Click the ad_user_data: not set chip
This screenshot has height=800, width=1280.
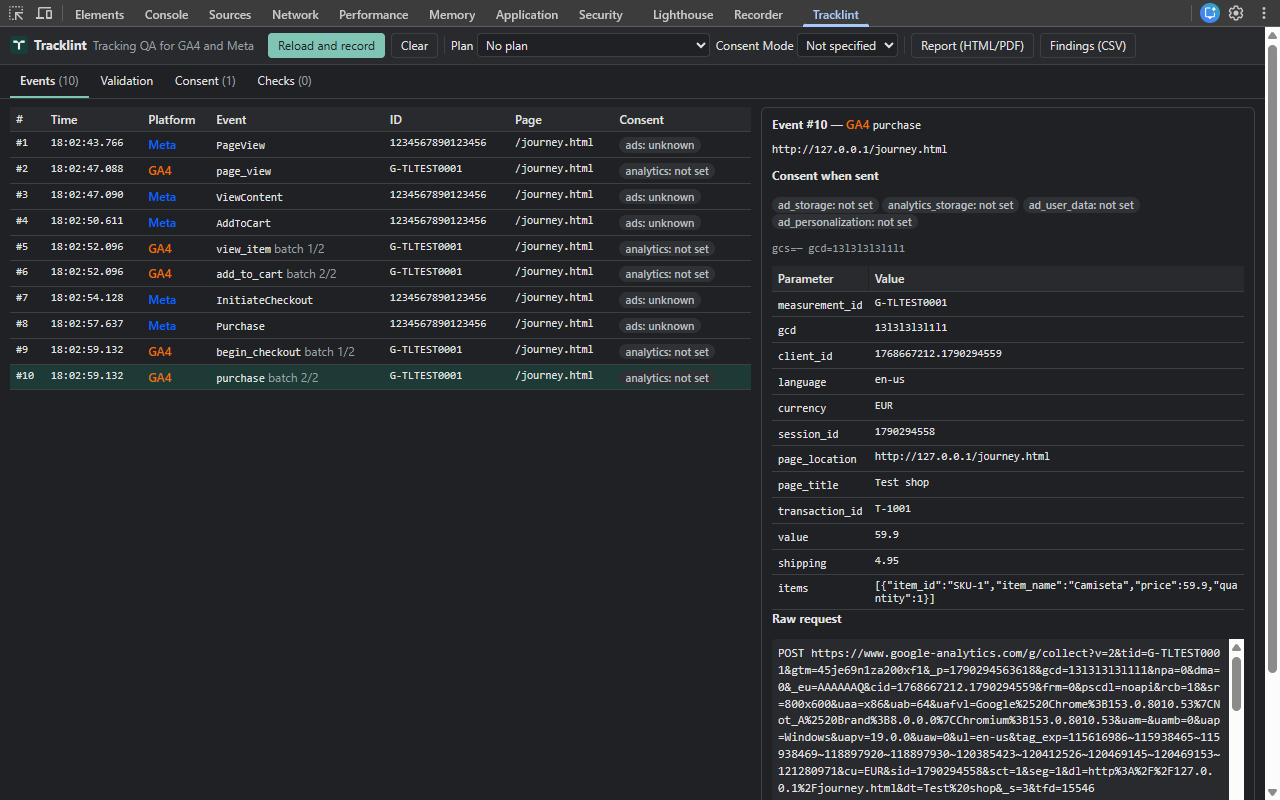coord(1081,205)
